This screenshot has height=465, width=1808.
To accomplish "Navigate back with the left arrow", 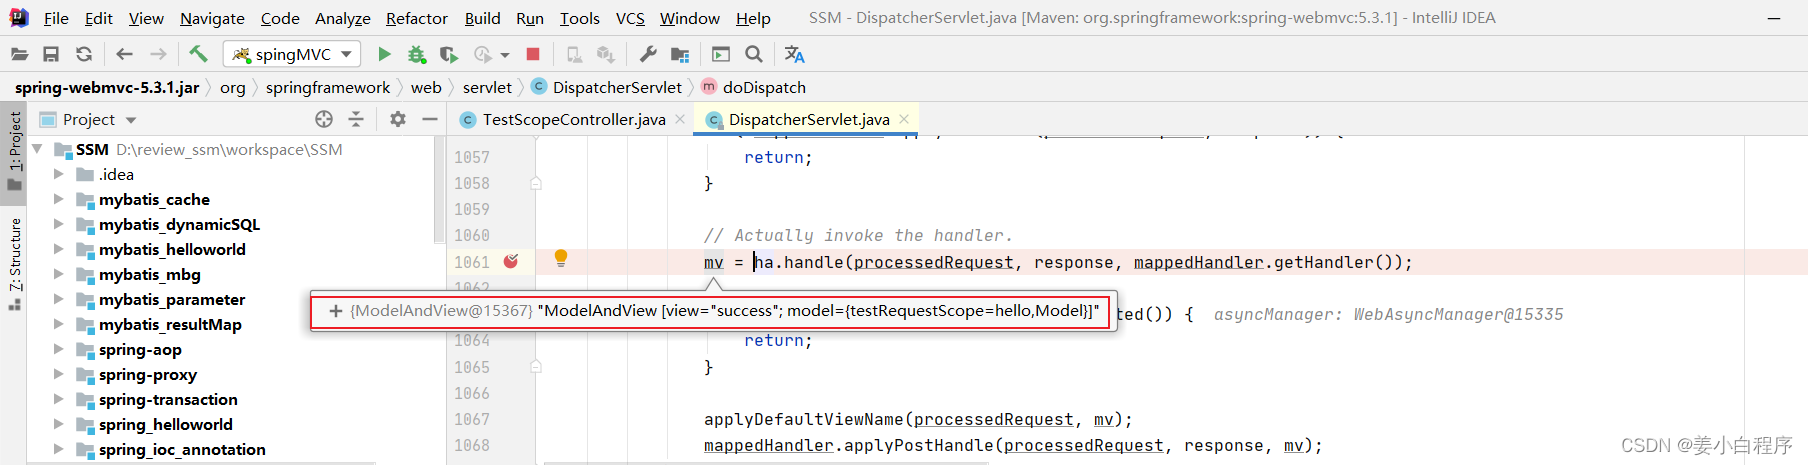I will 124,54.
